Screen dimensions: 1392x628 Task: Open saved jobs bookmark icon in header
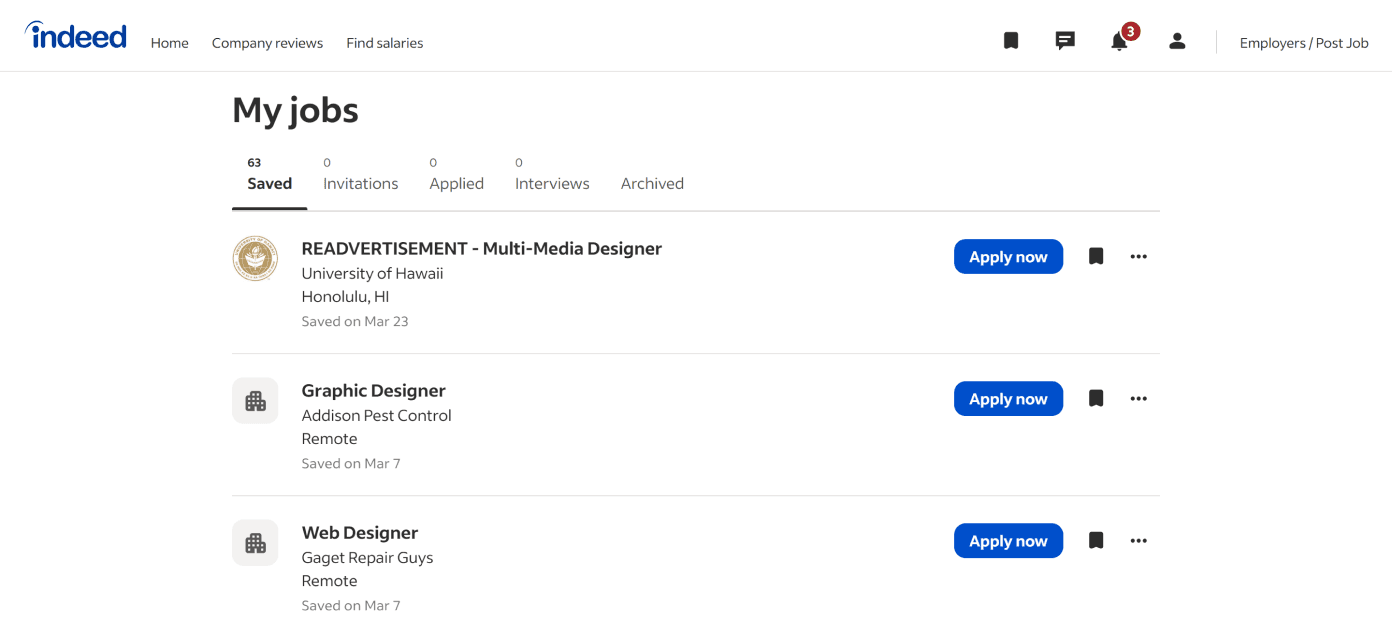[1011, 41]
